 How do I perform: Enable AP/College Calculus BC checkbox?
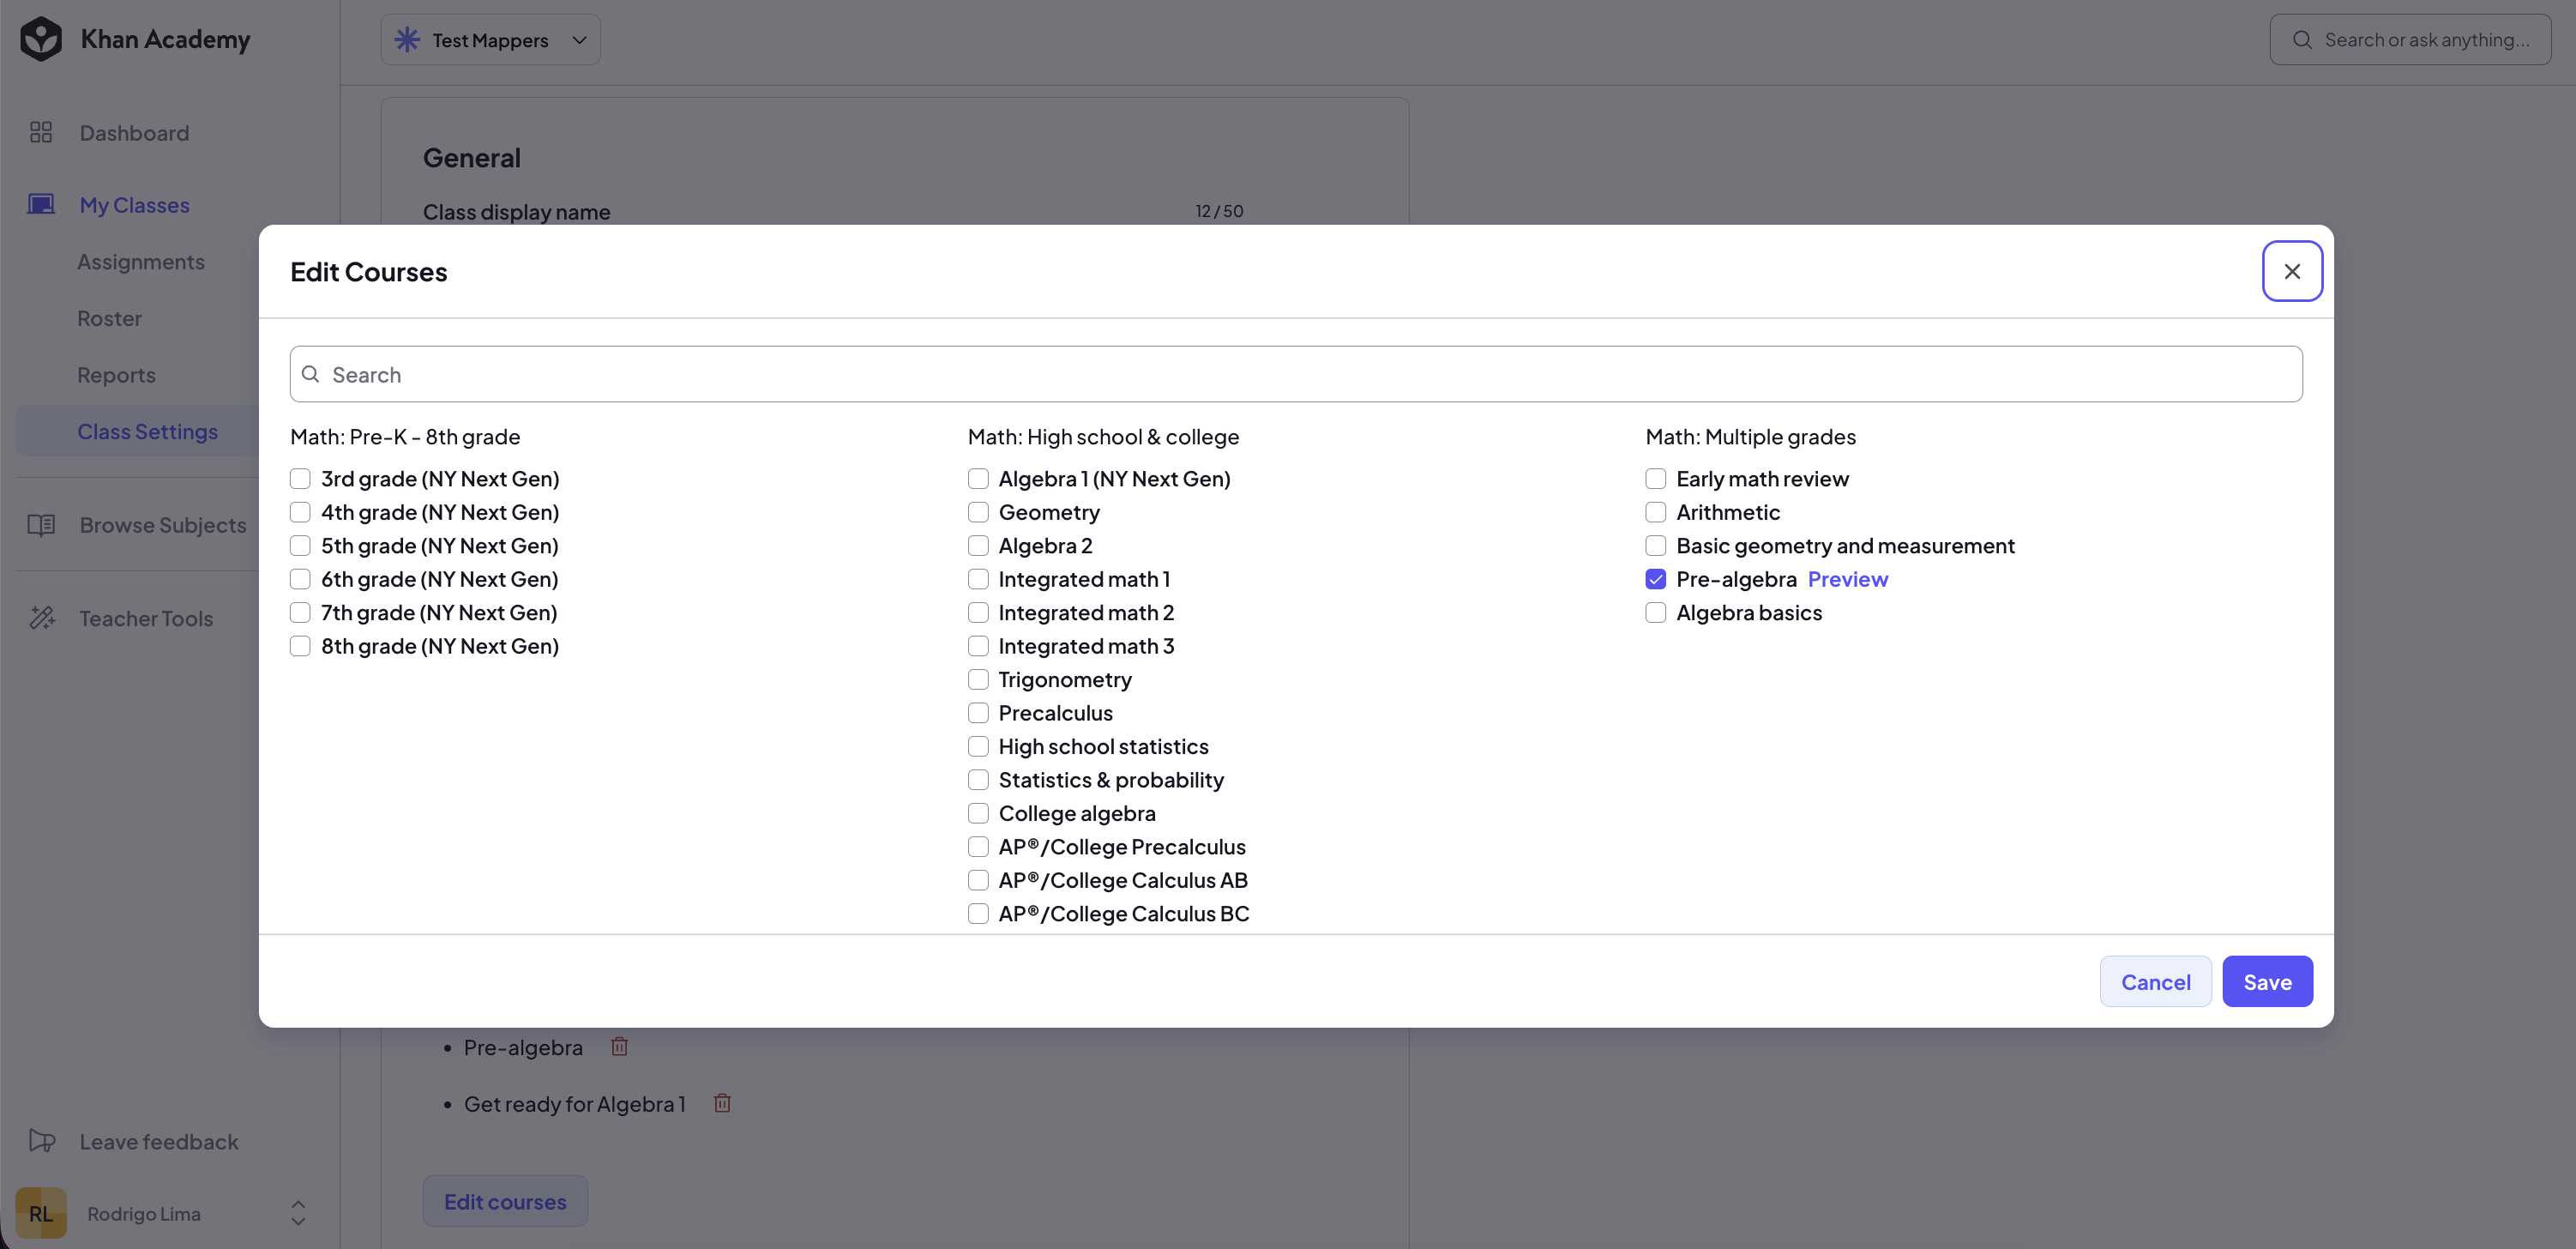tap(978, 913)
